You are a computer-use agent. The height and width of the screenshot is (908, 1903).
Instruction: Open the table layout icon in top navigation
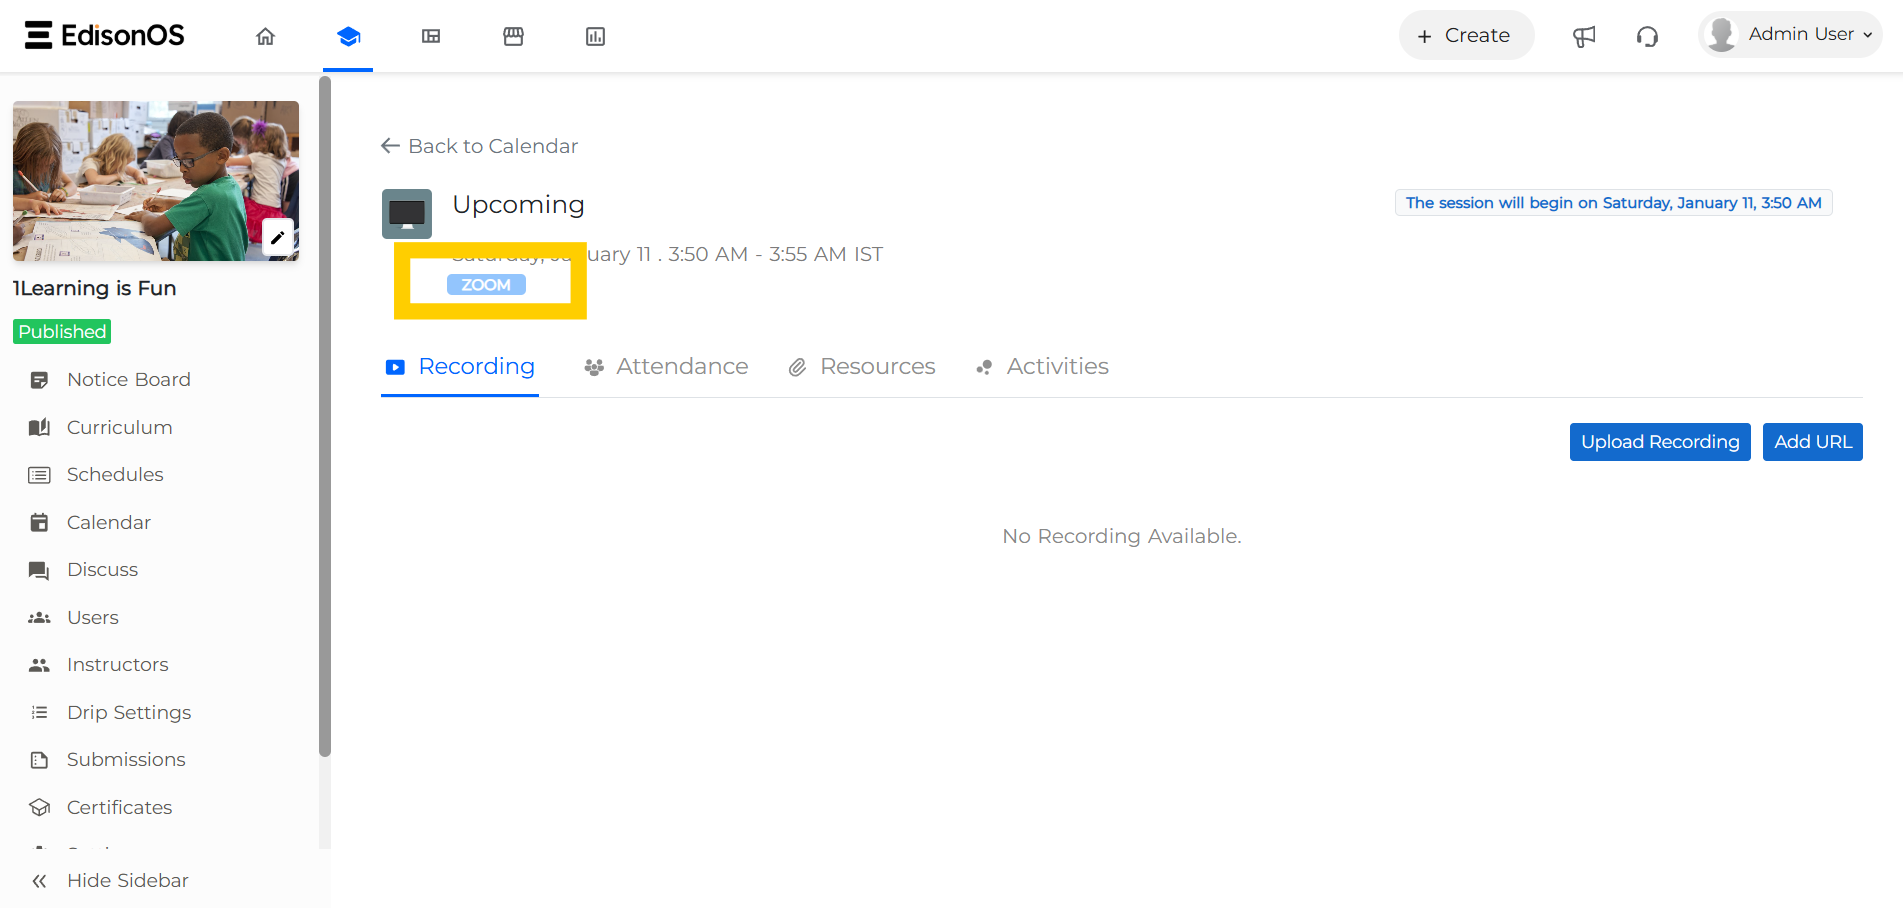pyautogui.click(x=431, y=36)
